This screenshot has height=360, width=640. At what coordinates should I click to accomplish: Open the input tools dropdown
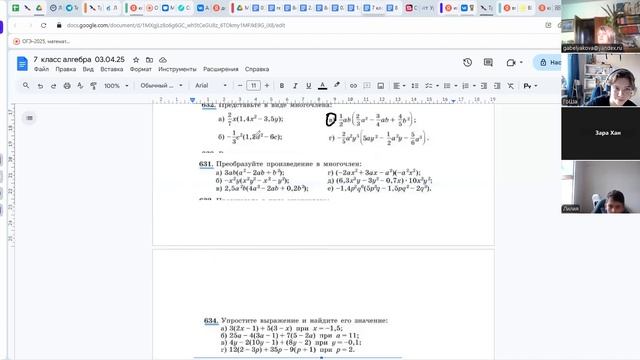[530, 86]
